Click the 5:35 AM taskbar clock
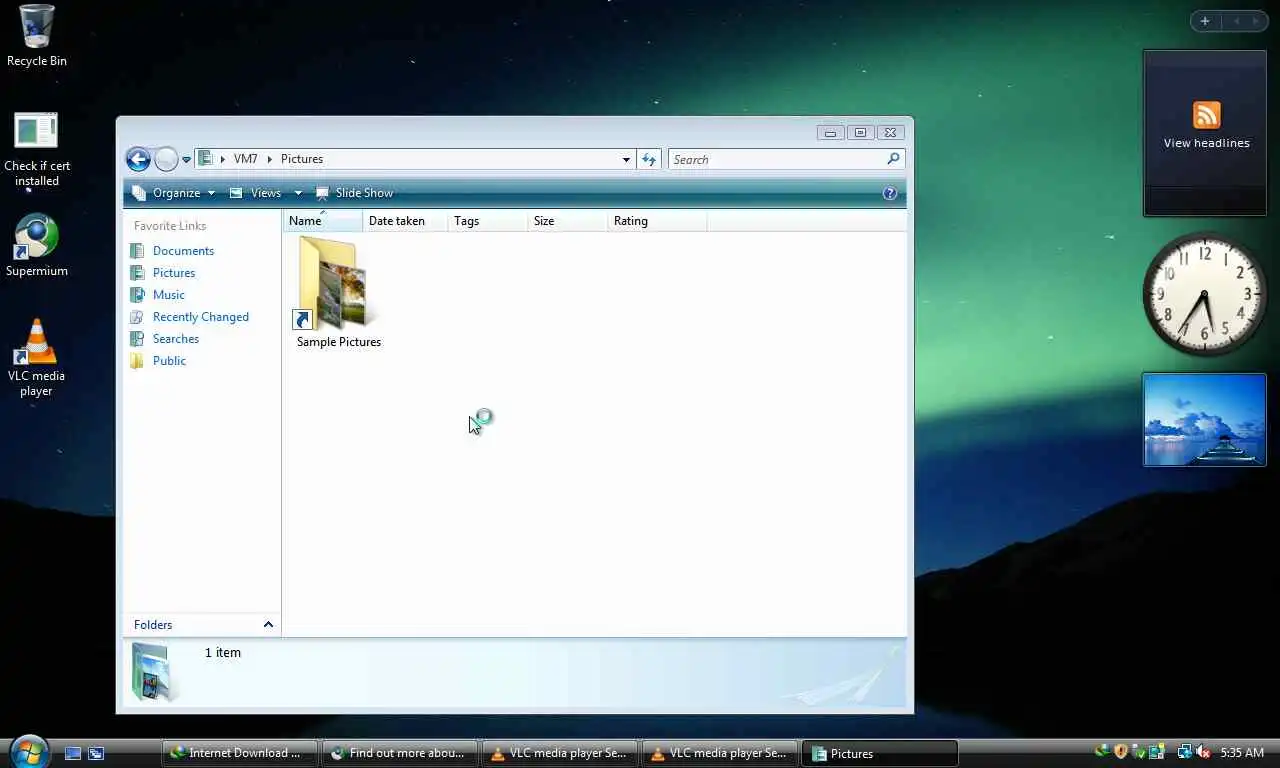This screenshot has width=1280, height=768. coord(1242,753)
